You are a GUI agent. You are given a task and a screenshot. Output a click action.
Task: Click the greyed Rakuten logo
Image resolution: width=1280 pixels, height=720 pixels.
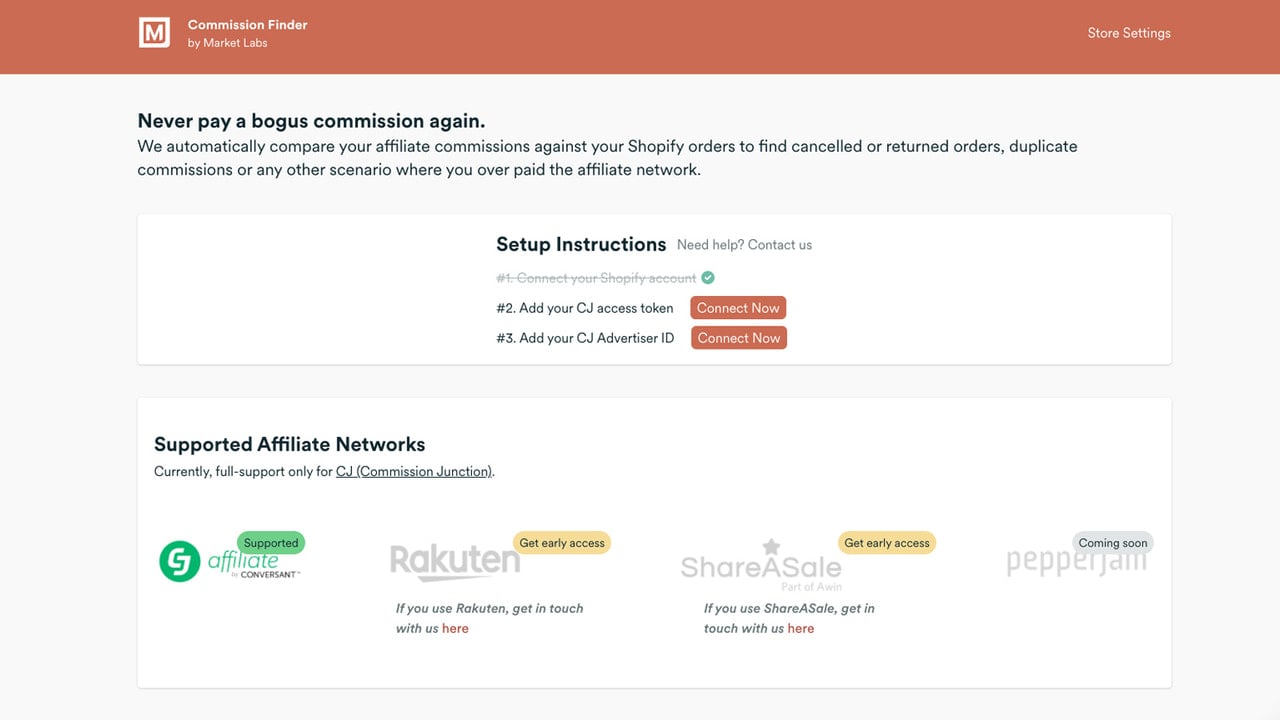click(x=455, y=562)
